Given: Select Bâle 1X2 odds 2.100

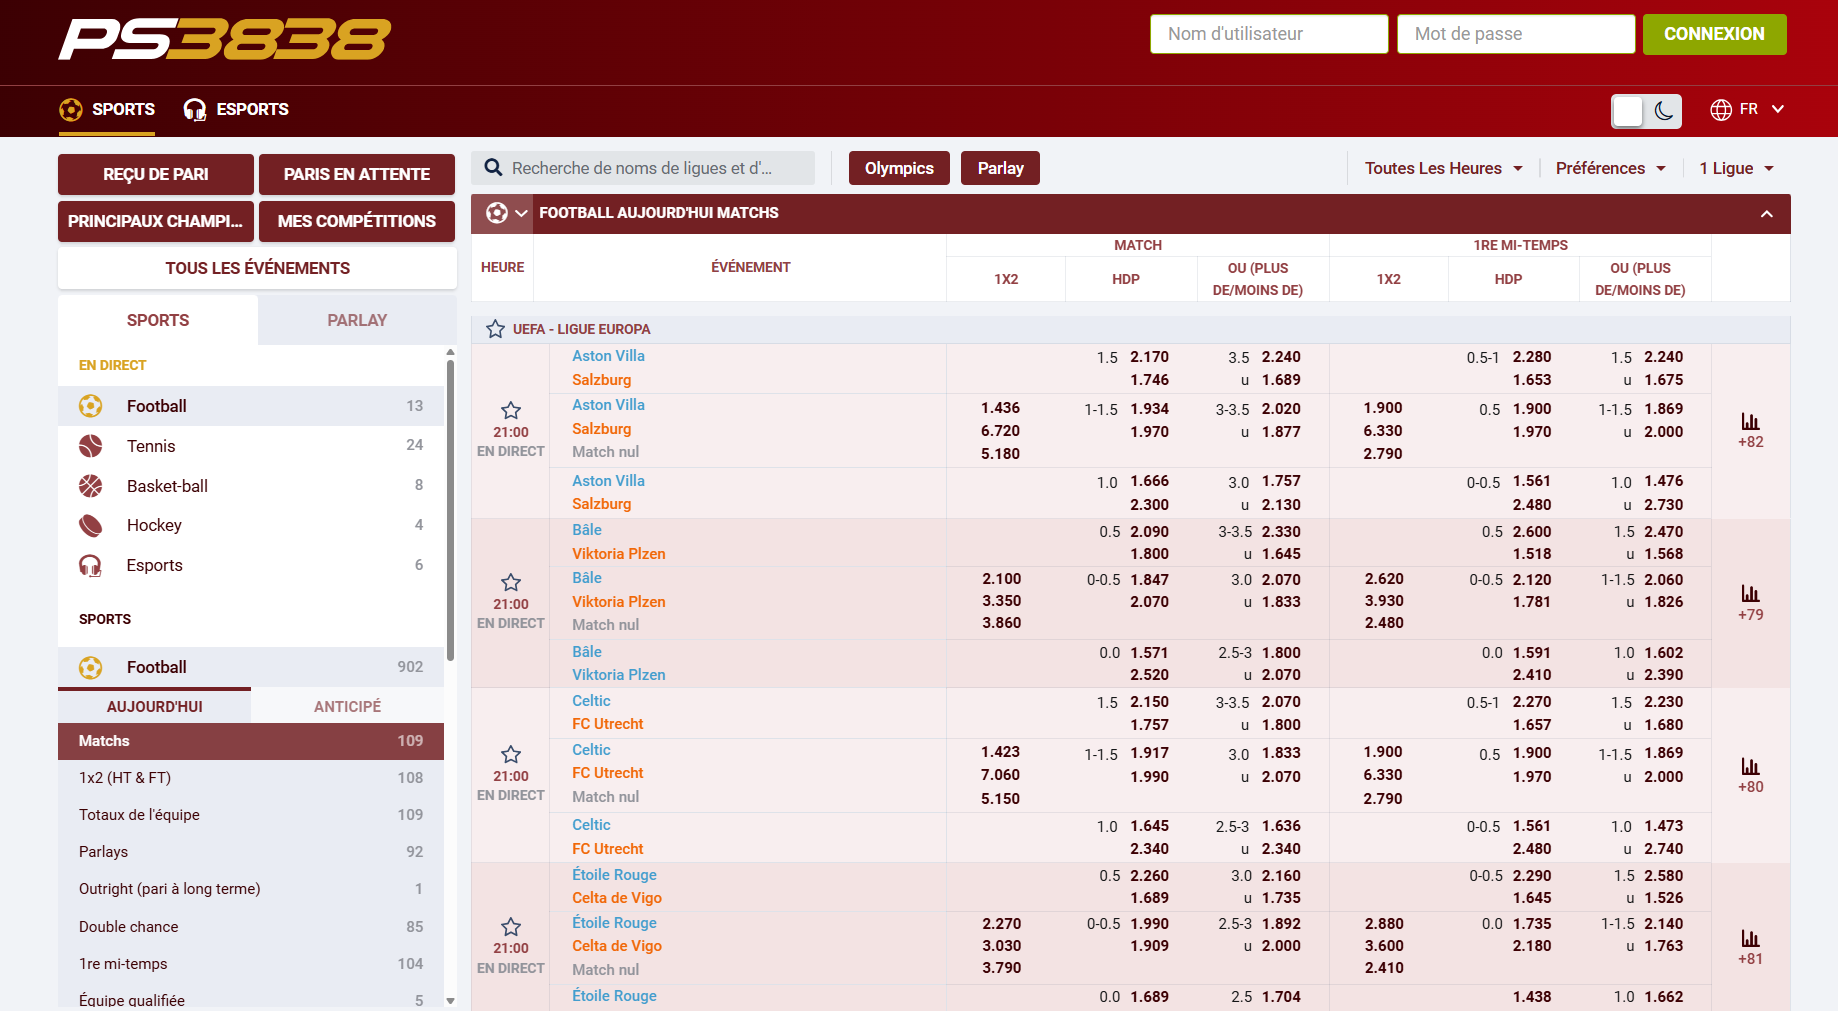Looking at the screenshot, I should (1001, 579).
